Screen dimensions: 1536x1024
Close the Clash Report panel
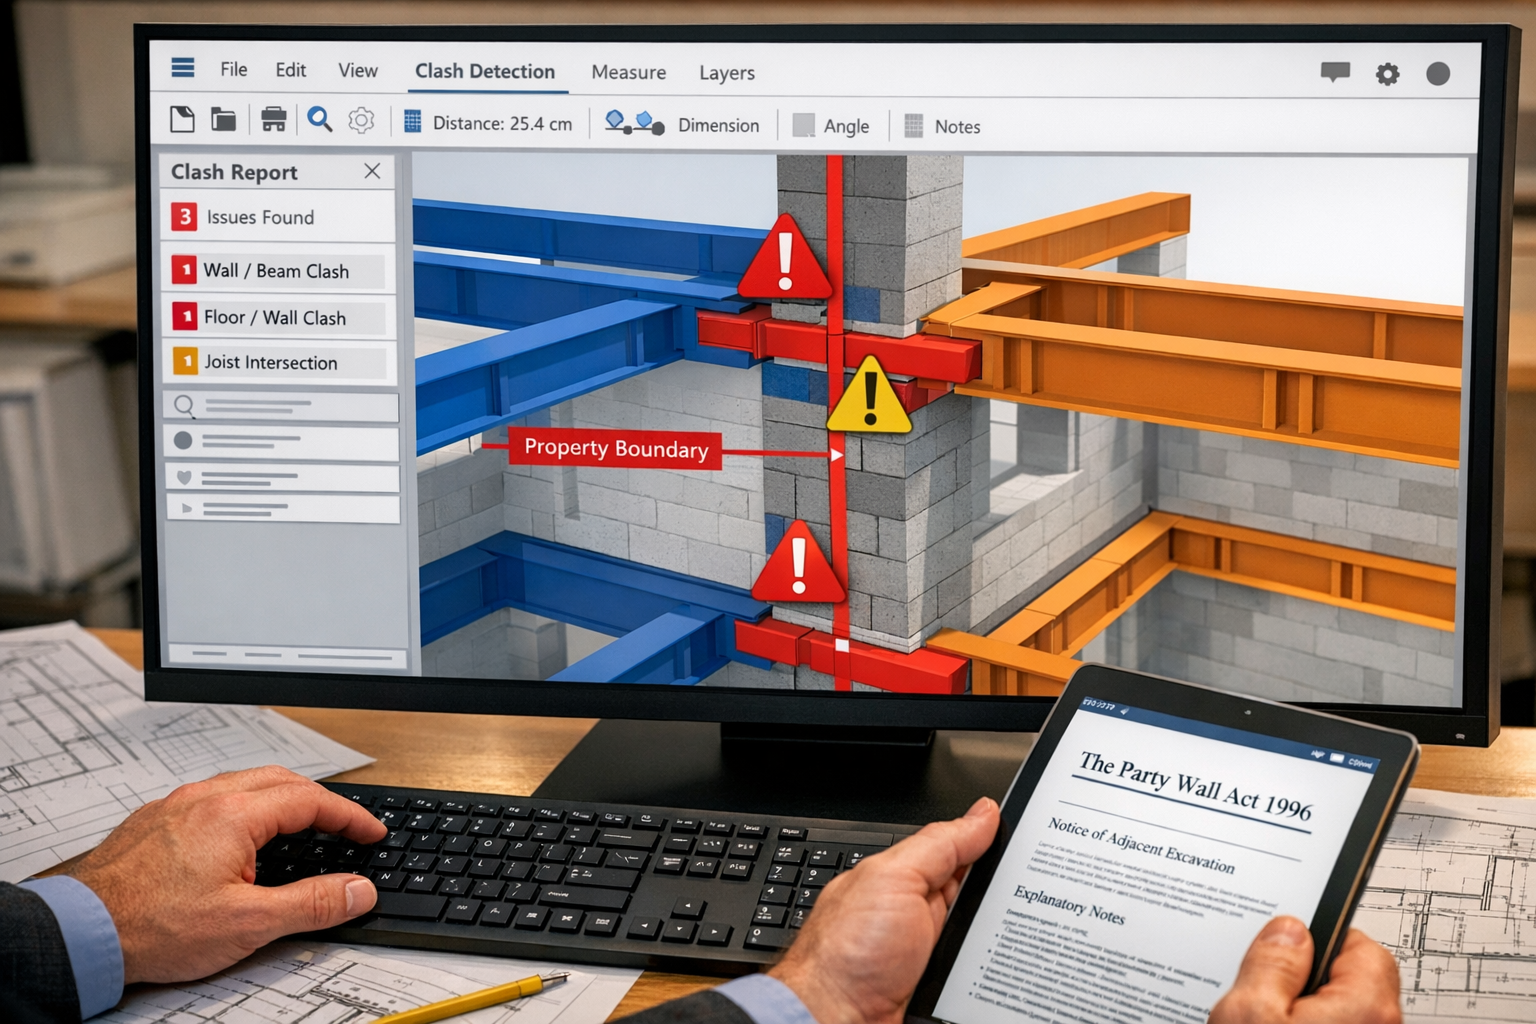coord(372,171)
